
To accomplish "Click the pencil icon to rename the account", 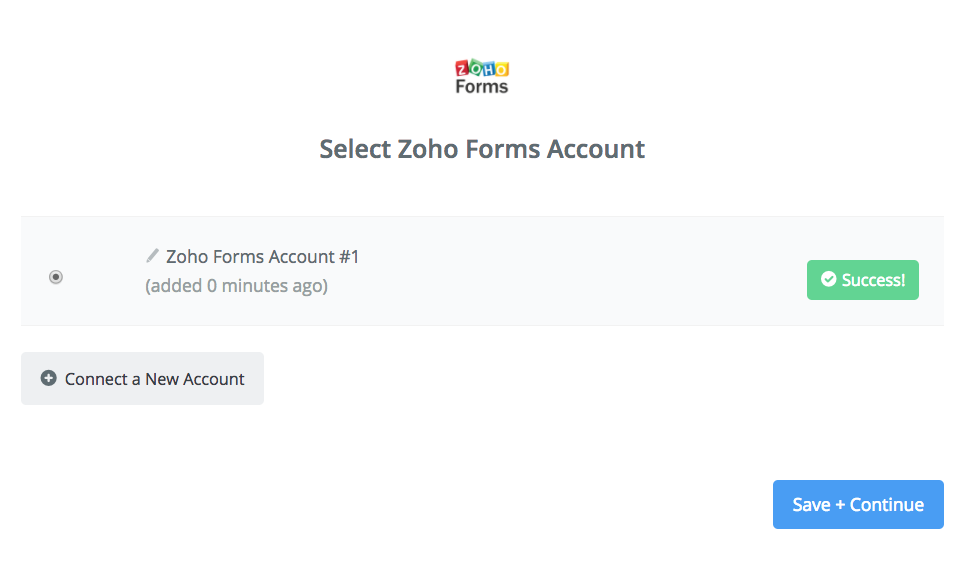I will pyautogui.click(x=153, y=256).
